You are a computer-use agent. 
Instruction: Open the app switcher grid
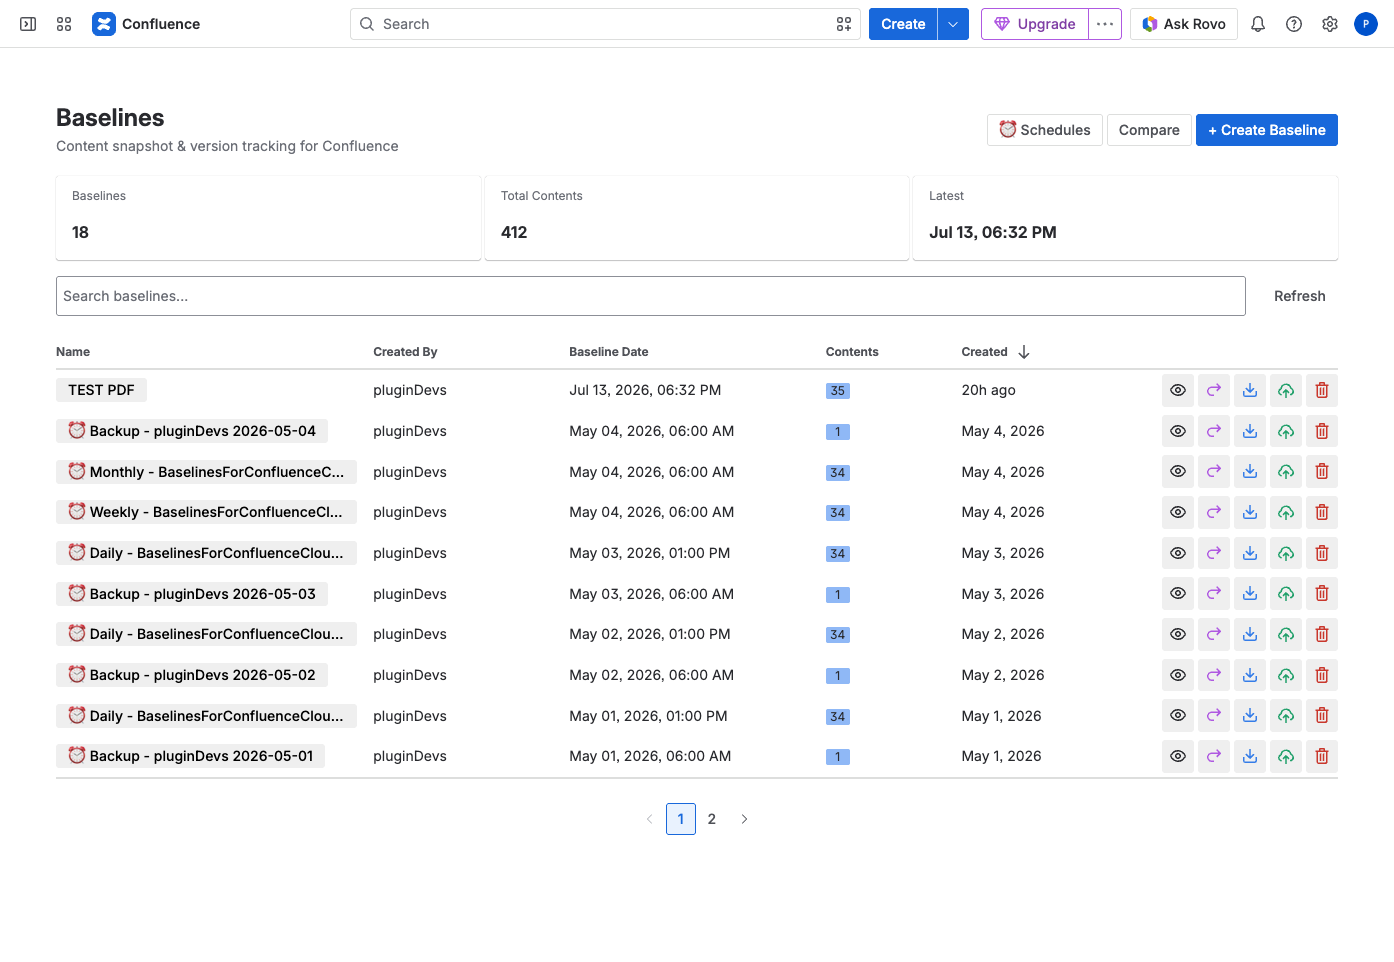point(64,24)
